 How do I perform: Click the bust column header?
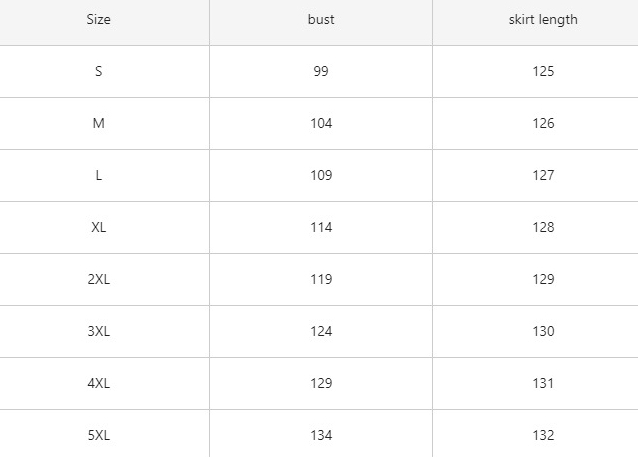click(x=321, y=20)
